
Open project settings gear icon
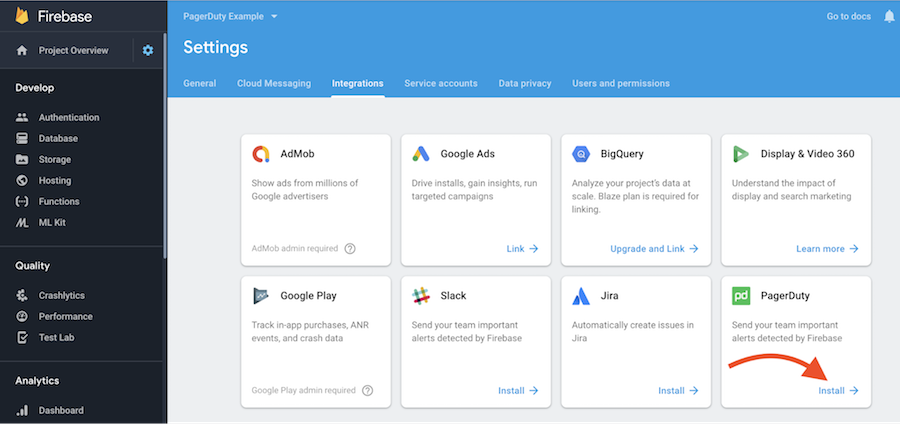coord(148,50)
